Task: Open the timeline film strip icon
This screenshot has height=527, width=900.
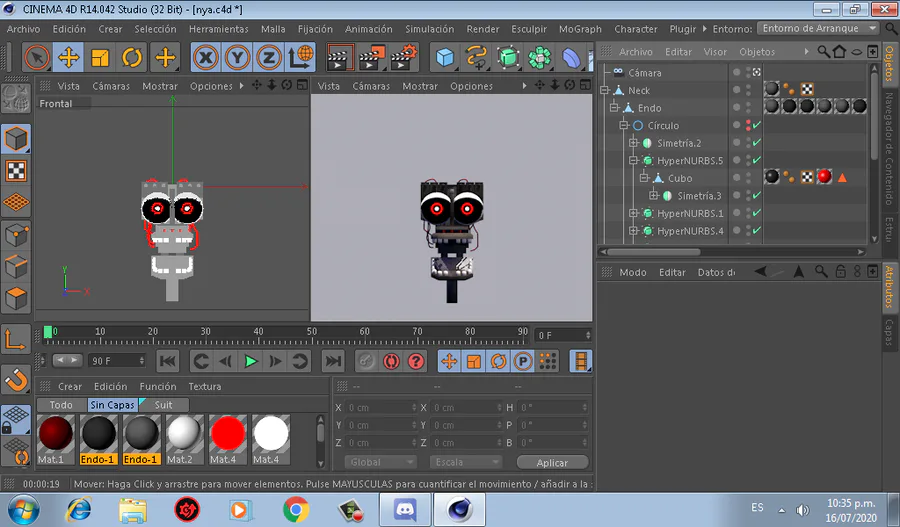Action: tap(581, 361)
